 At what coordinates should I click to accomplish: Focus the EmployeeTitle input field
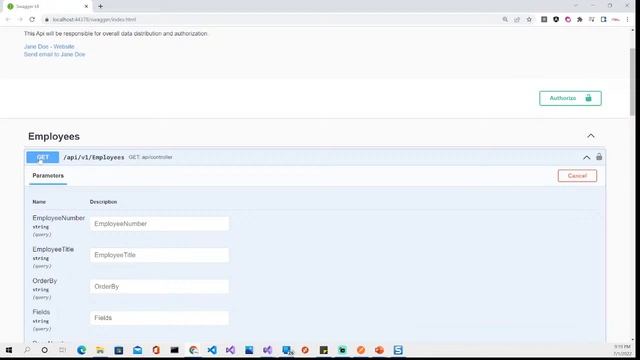(159, 255)
